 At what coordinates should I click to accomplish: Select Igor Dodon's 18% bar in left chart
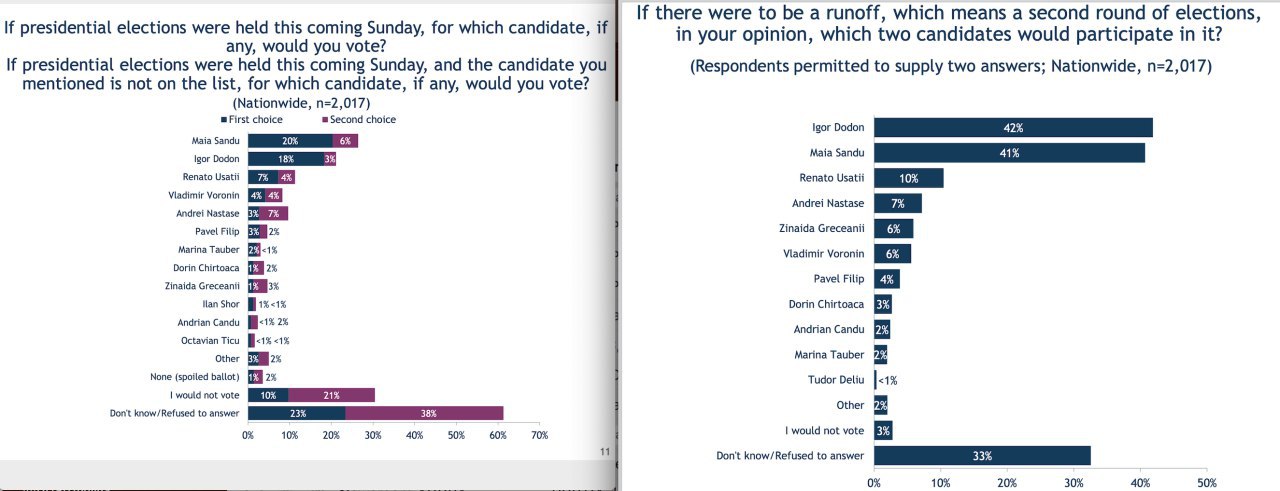coord(285,159)
